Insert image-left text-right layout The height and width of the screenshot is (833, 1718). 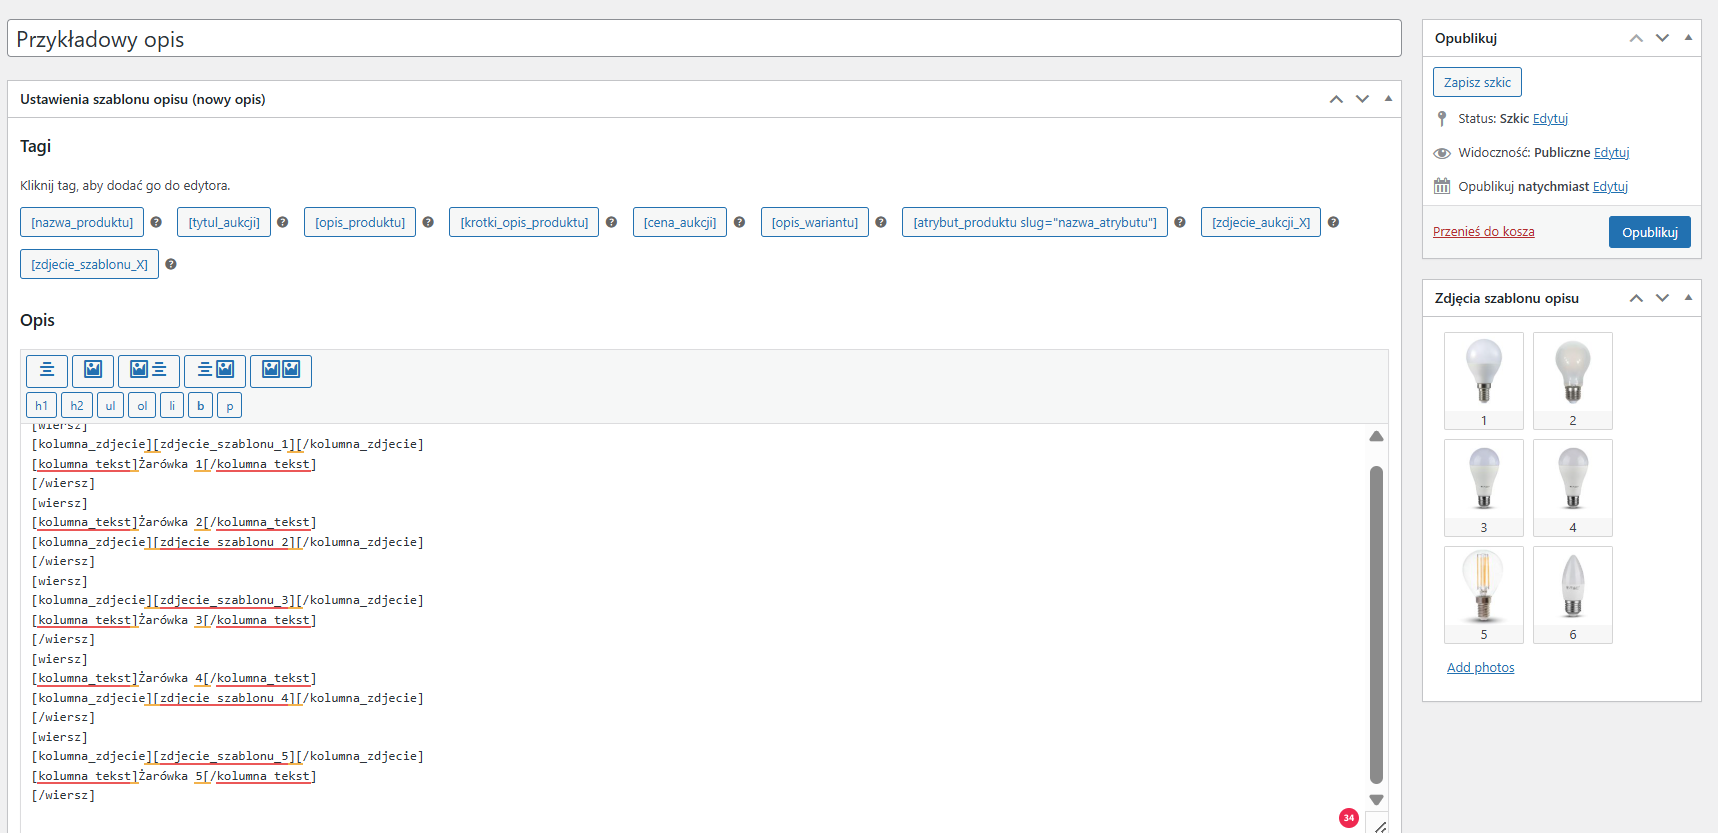pyautogui.click(x=149, y=371)
